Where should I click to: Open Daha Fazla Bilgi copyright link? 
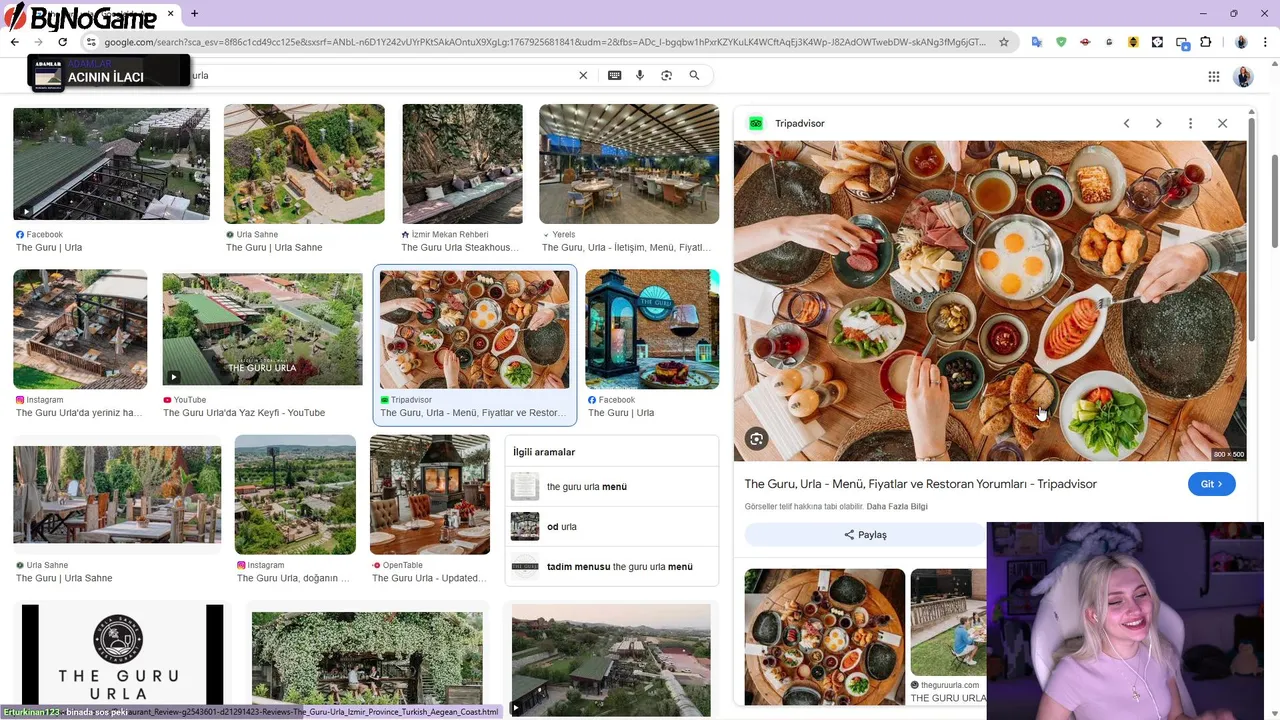[897, 507]
